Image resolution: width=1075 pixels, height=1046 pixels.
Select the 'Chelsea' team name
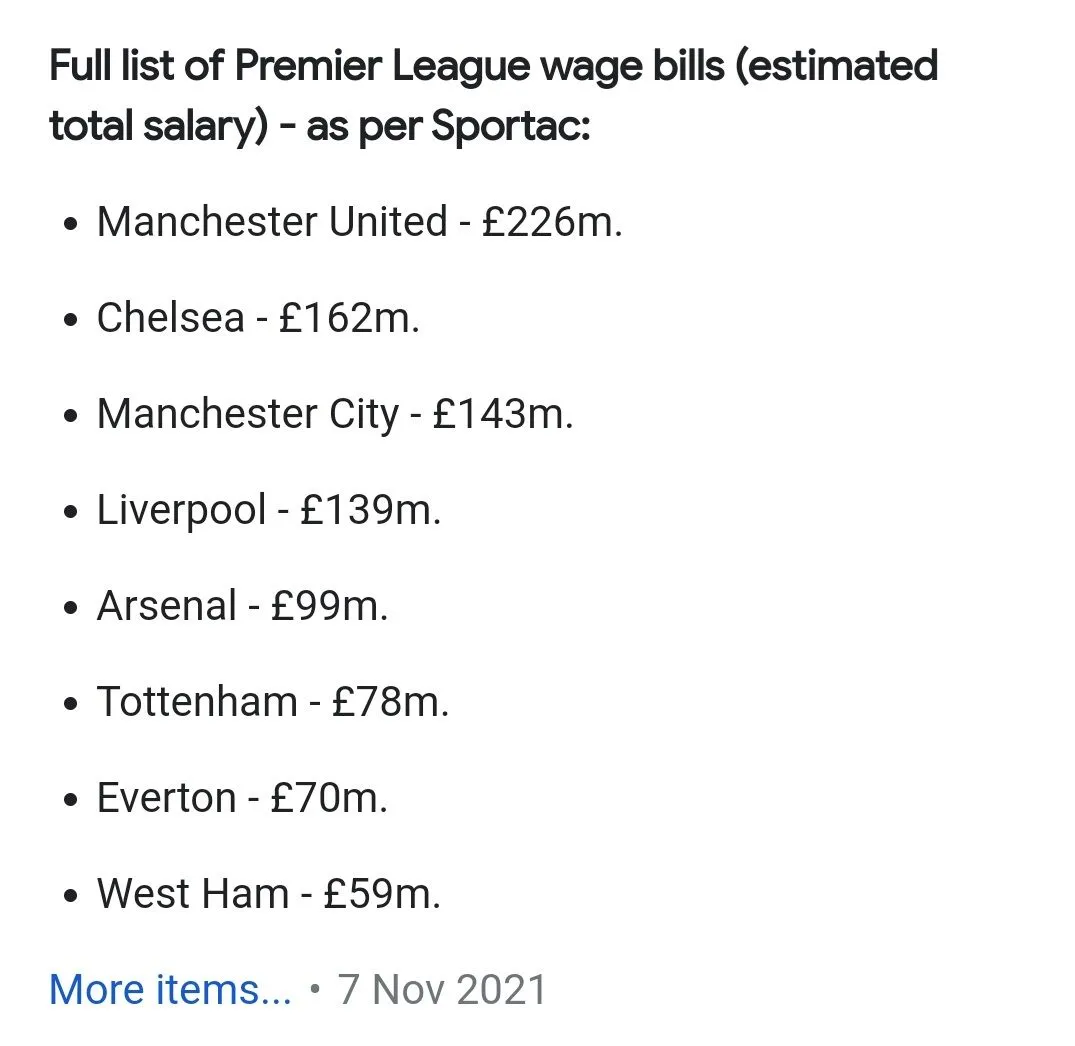(170, 318)
